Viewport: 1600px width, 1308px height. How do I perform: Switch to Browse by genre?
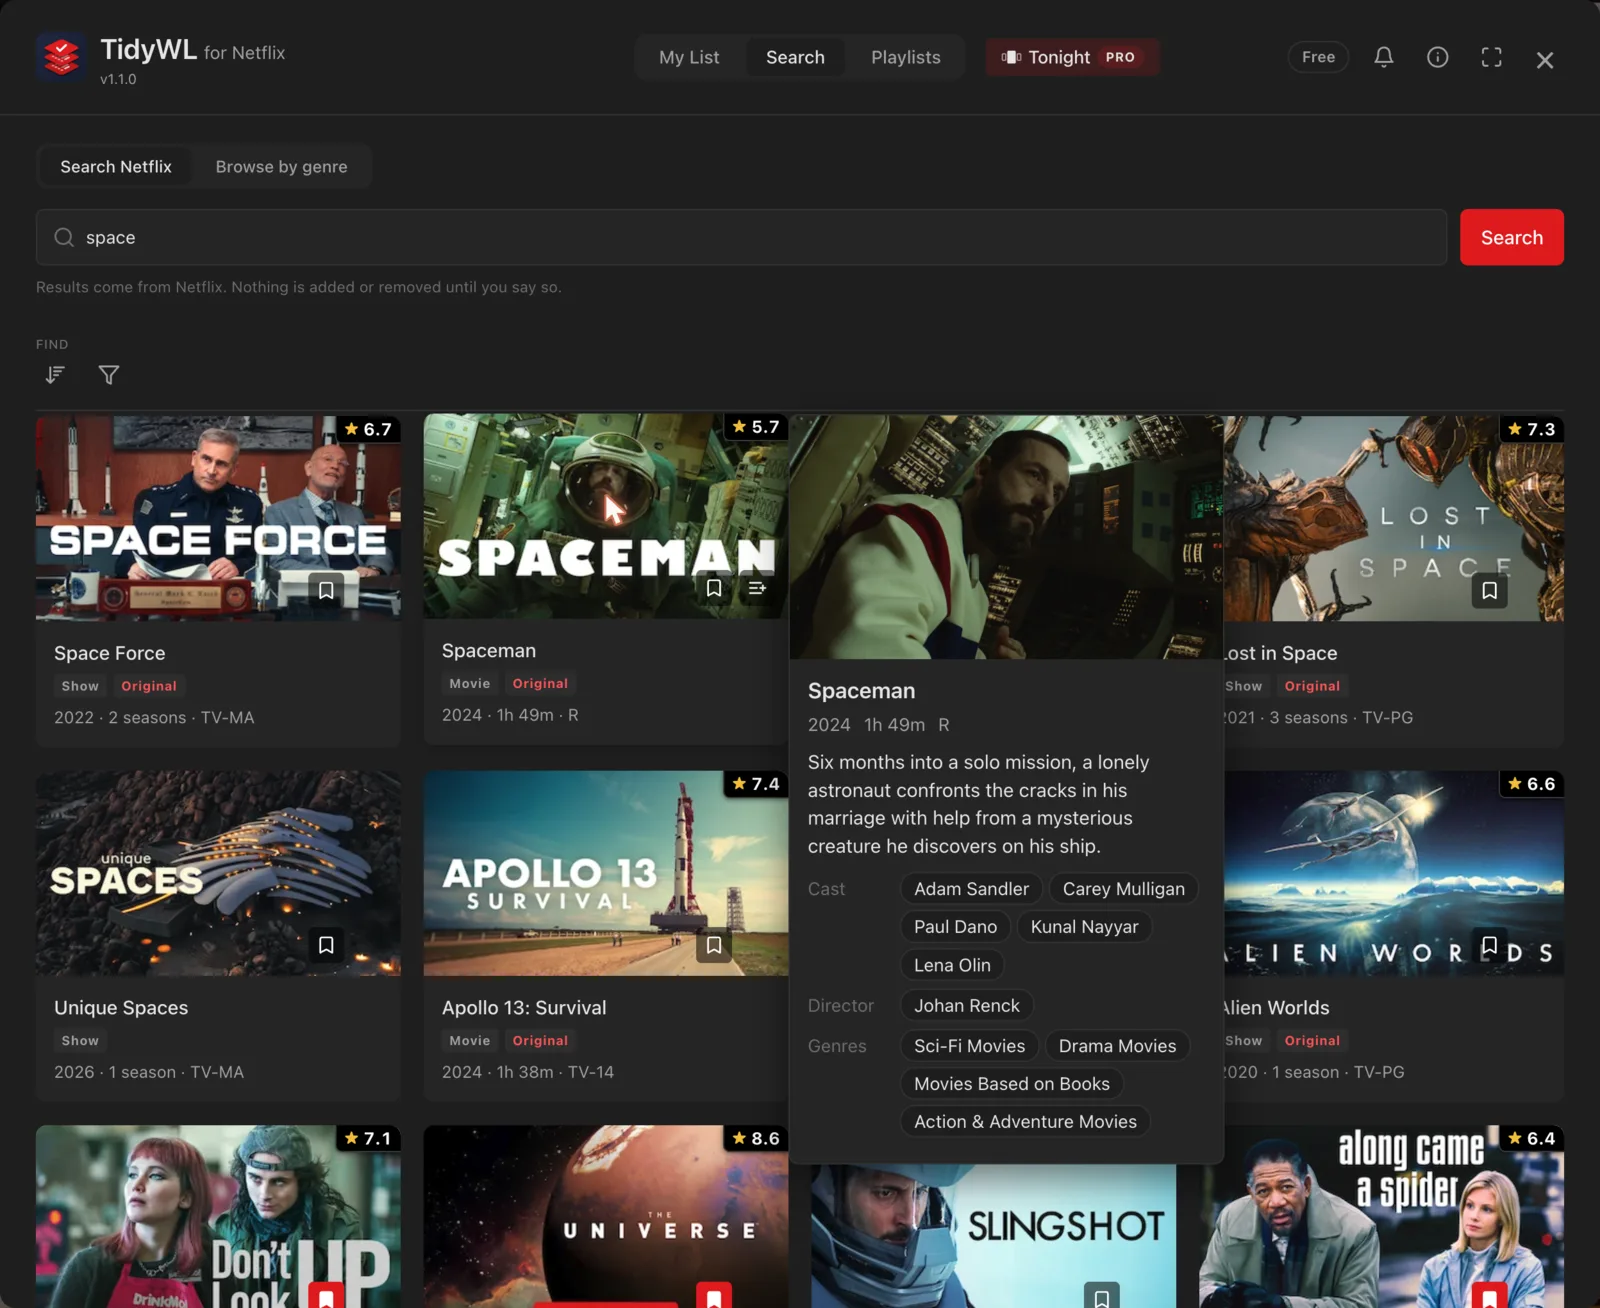click(282, 167)
